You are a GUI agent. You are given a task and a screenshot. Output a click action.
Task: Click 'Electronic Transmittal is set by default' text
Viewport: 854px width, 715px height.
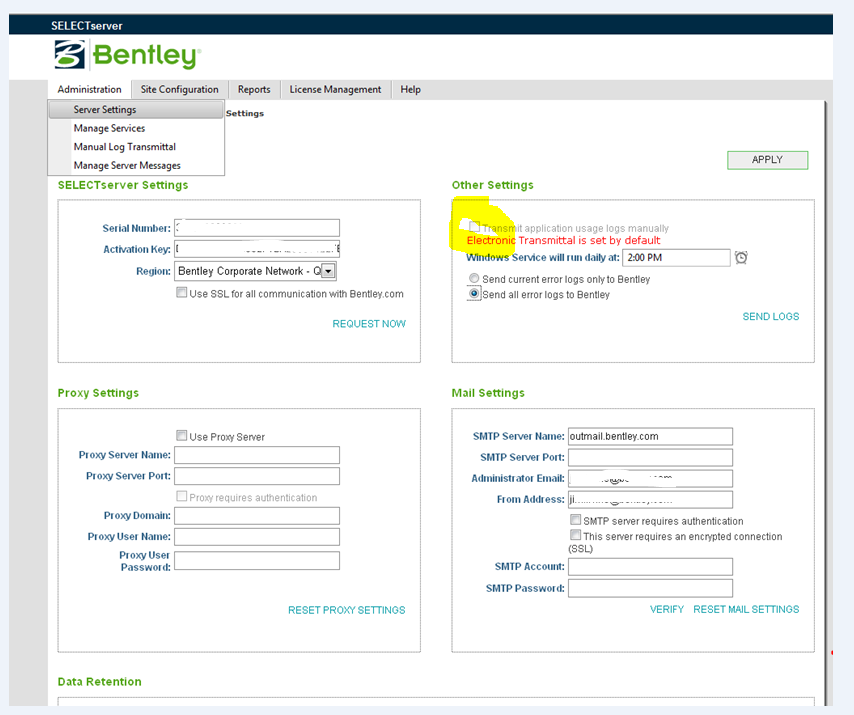pyautogui.click(x=563, y=240)
